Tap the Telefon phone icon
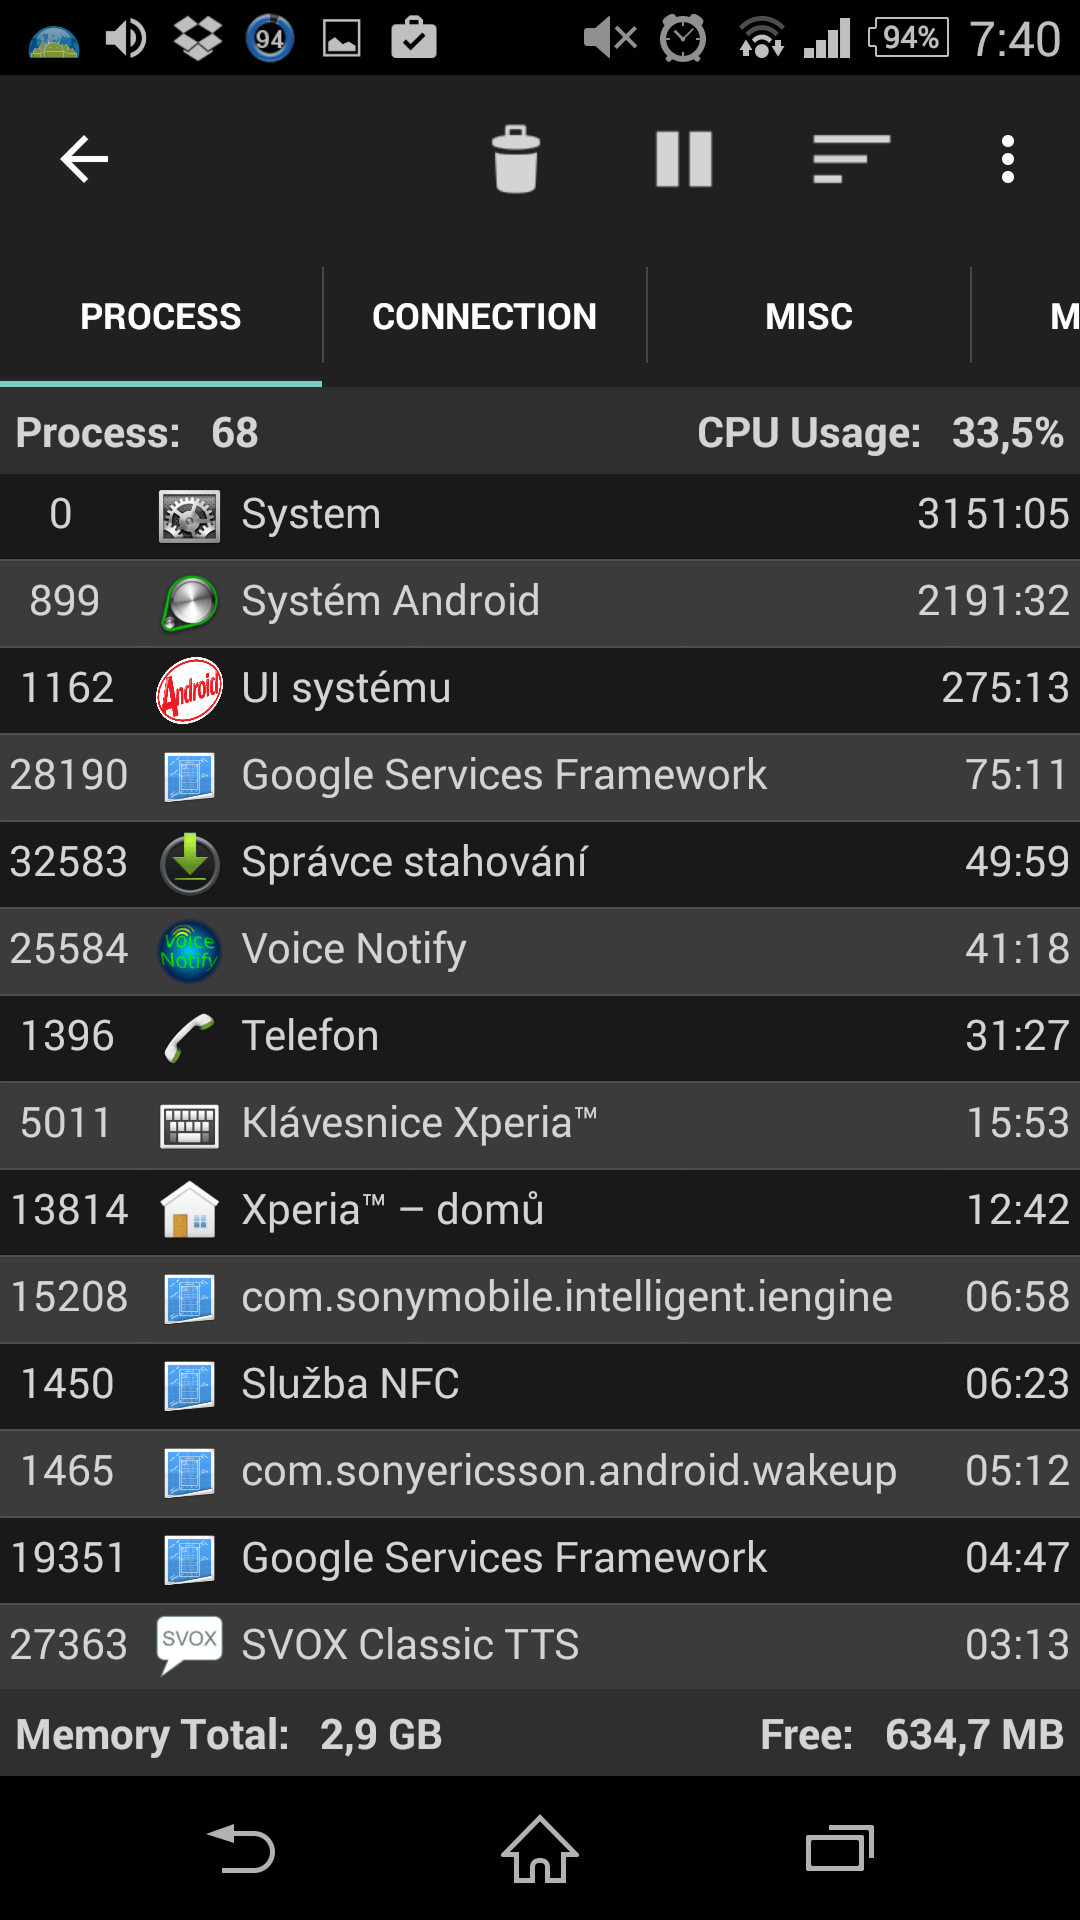The image size is (1080, 1920). pyautogui.click(x=189, y=1037)
